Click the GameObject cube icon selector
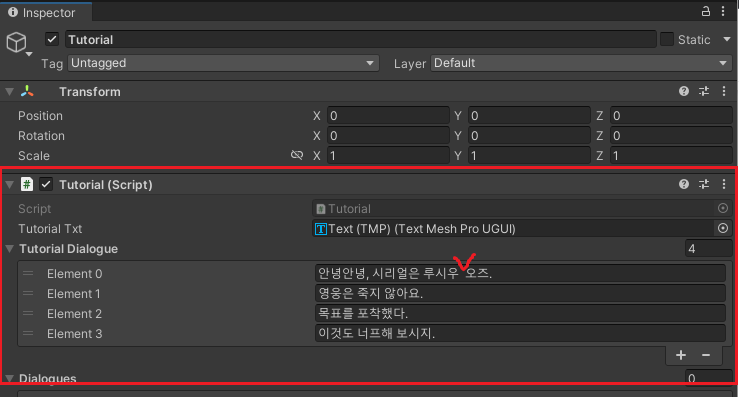739x397 pixels. [x=18, y=43]
